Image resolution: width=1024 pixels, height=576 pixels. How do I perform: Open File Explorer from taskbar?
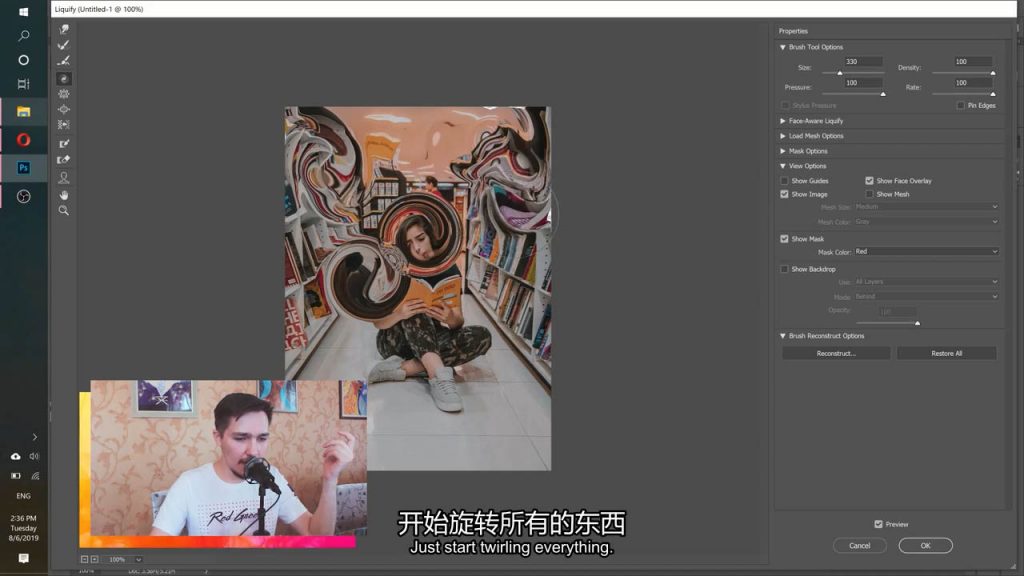[x=24, y=112]
